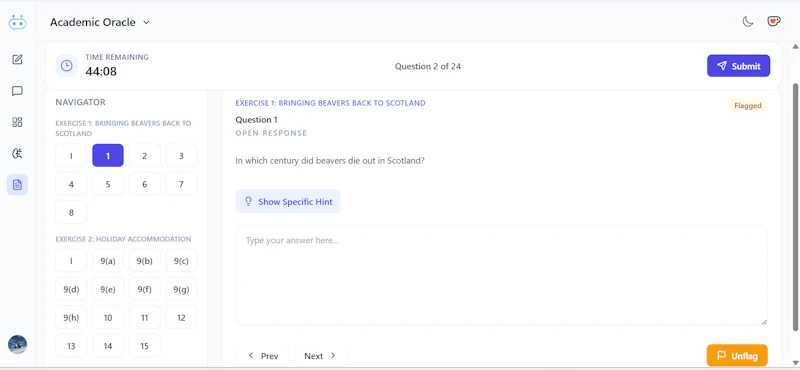Screen dimensions: 800x370
Task: Open the new note edit icon
Action: (17, 60)
